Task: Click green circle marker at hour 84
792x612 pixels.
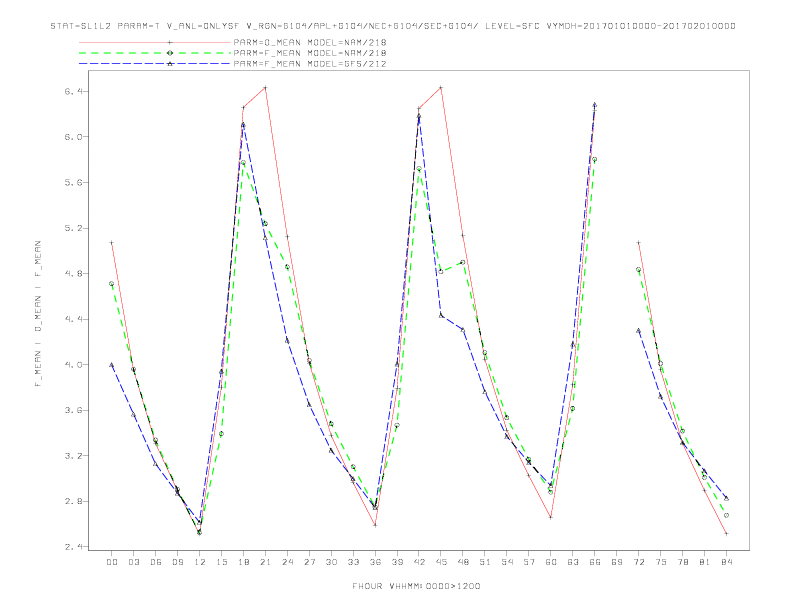Action: [726, 515]
